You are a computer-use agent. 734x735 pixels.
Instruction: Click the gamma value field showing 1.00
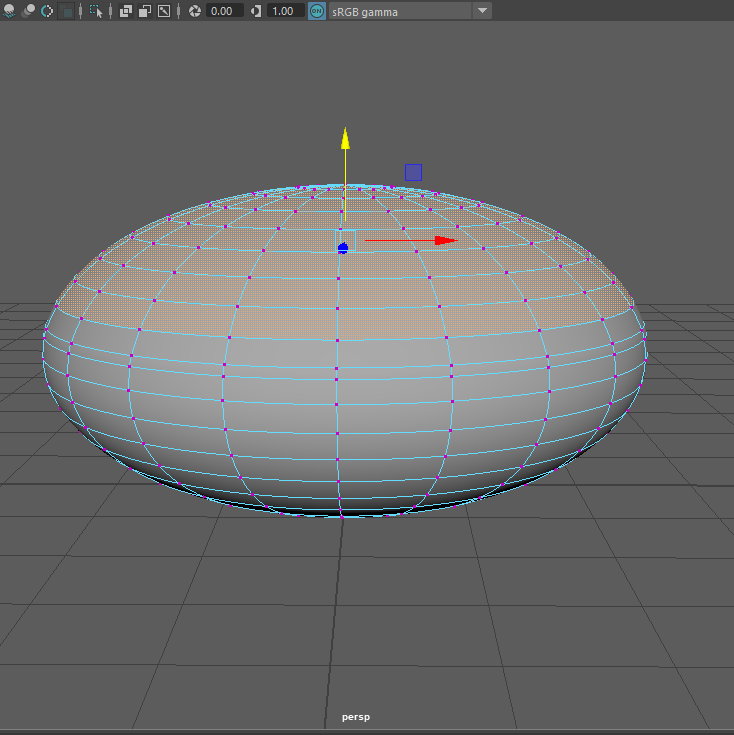coord(285,11)
